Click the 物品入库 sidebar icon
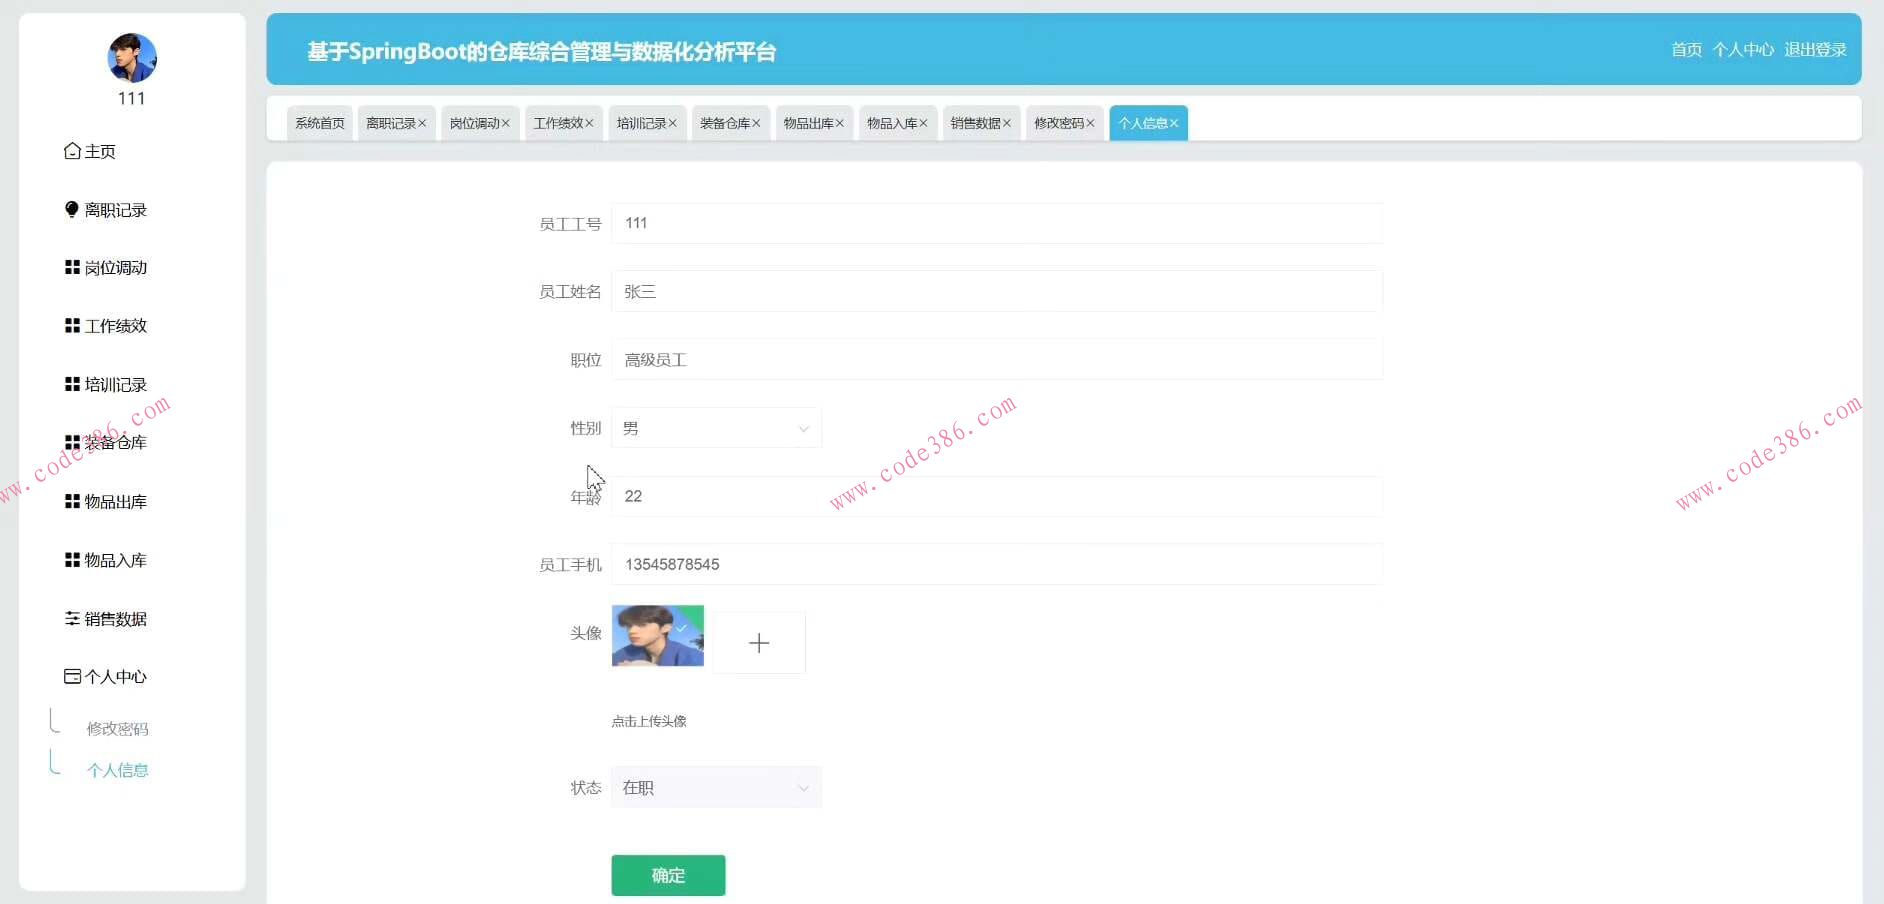Screen dimensions: 1884x904 click(x=71, y=559)
